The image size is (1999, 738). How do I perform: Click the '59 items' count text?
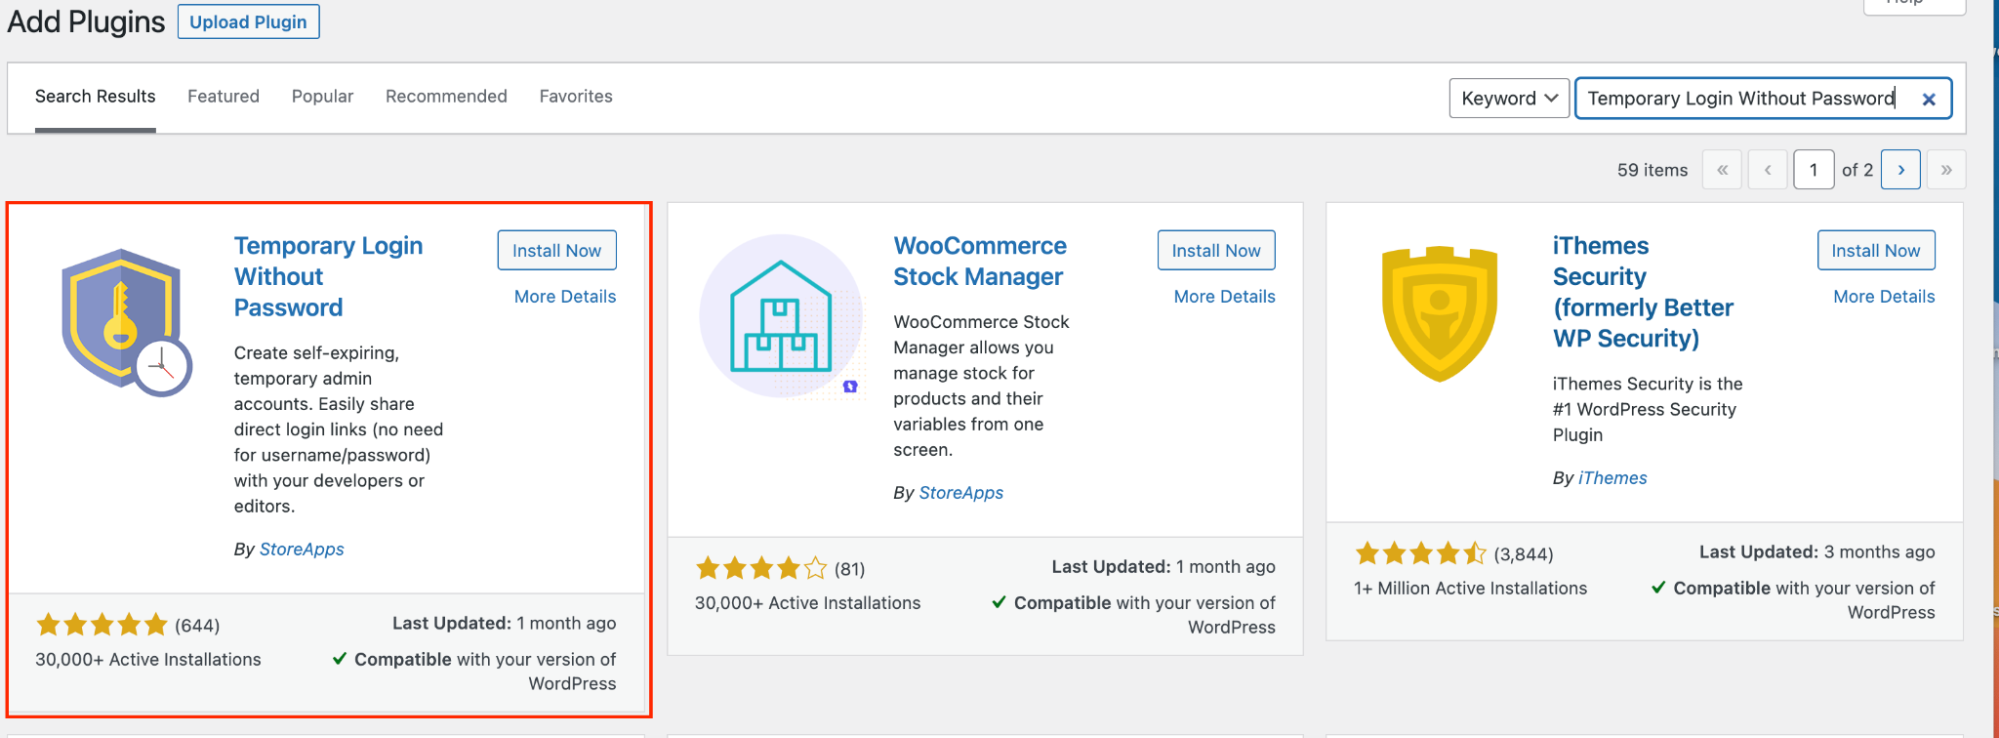tap(1652, 170)
